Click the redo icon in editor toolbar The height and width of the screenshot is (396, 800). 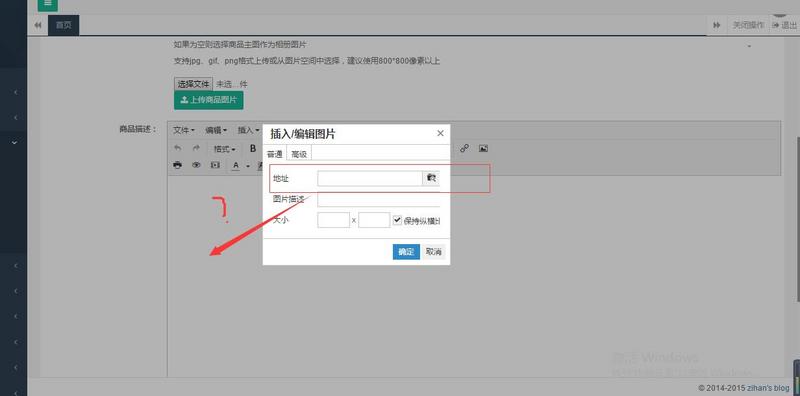[196, 148]
